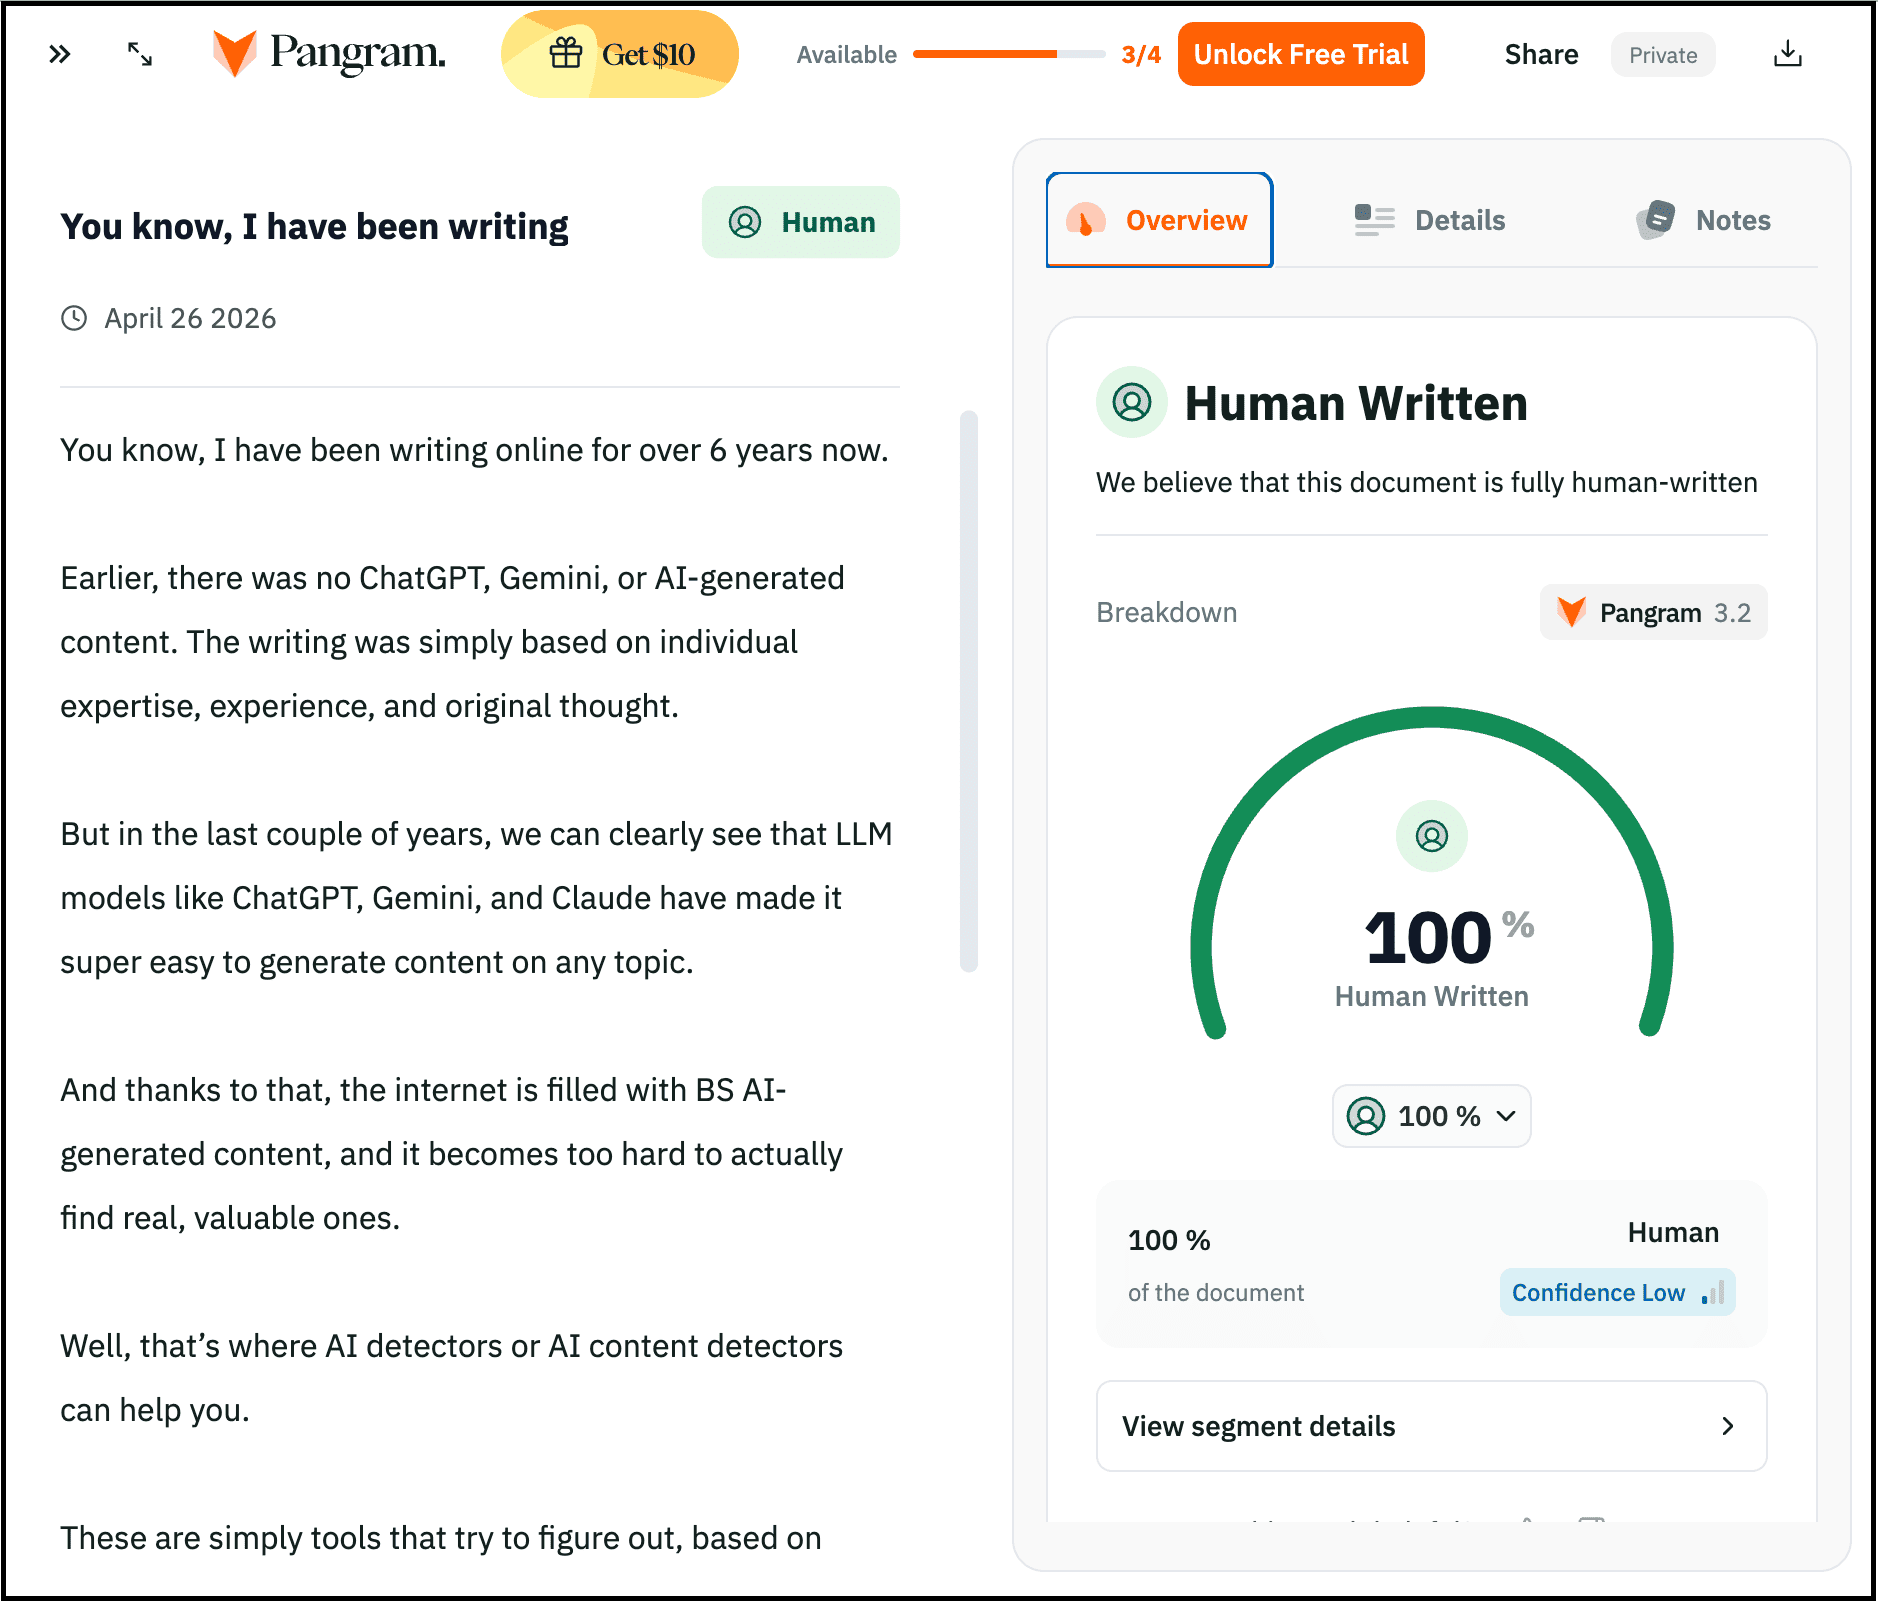The width and height of the screenshot is (1878, 1602).
Task: Click the April 26 2026 date
Action: [x=190, y=318]
